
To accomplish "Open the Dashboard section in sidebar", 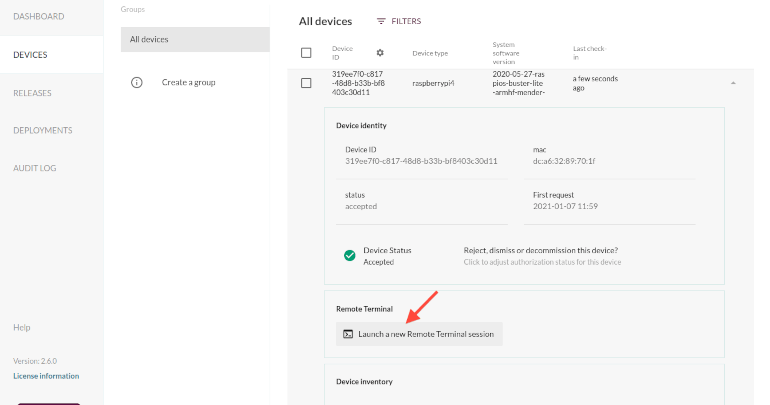I will pos(38,17).
